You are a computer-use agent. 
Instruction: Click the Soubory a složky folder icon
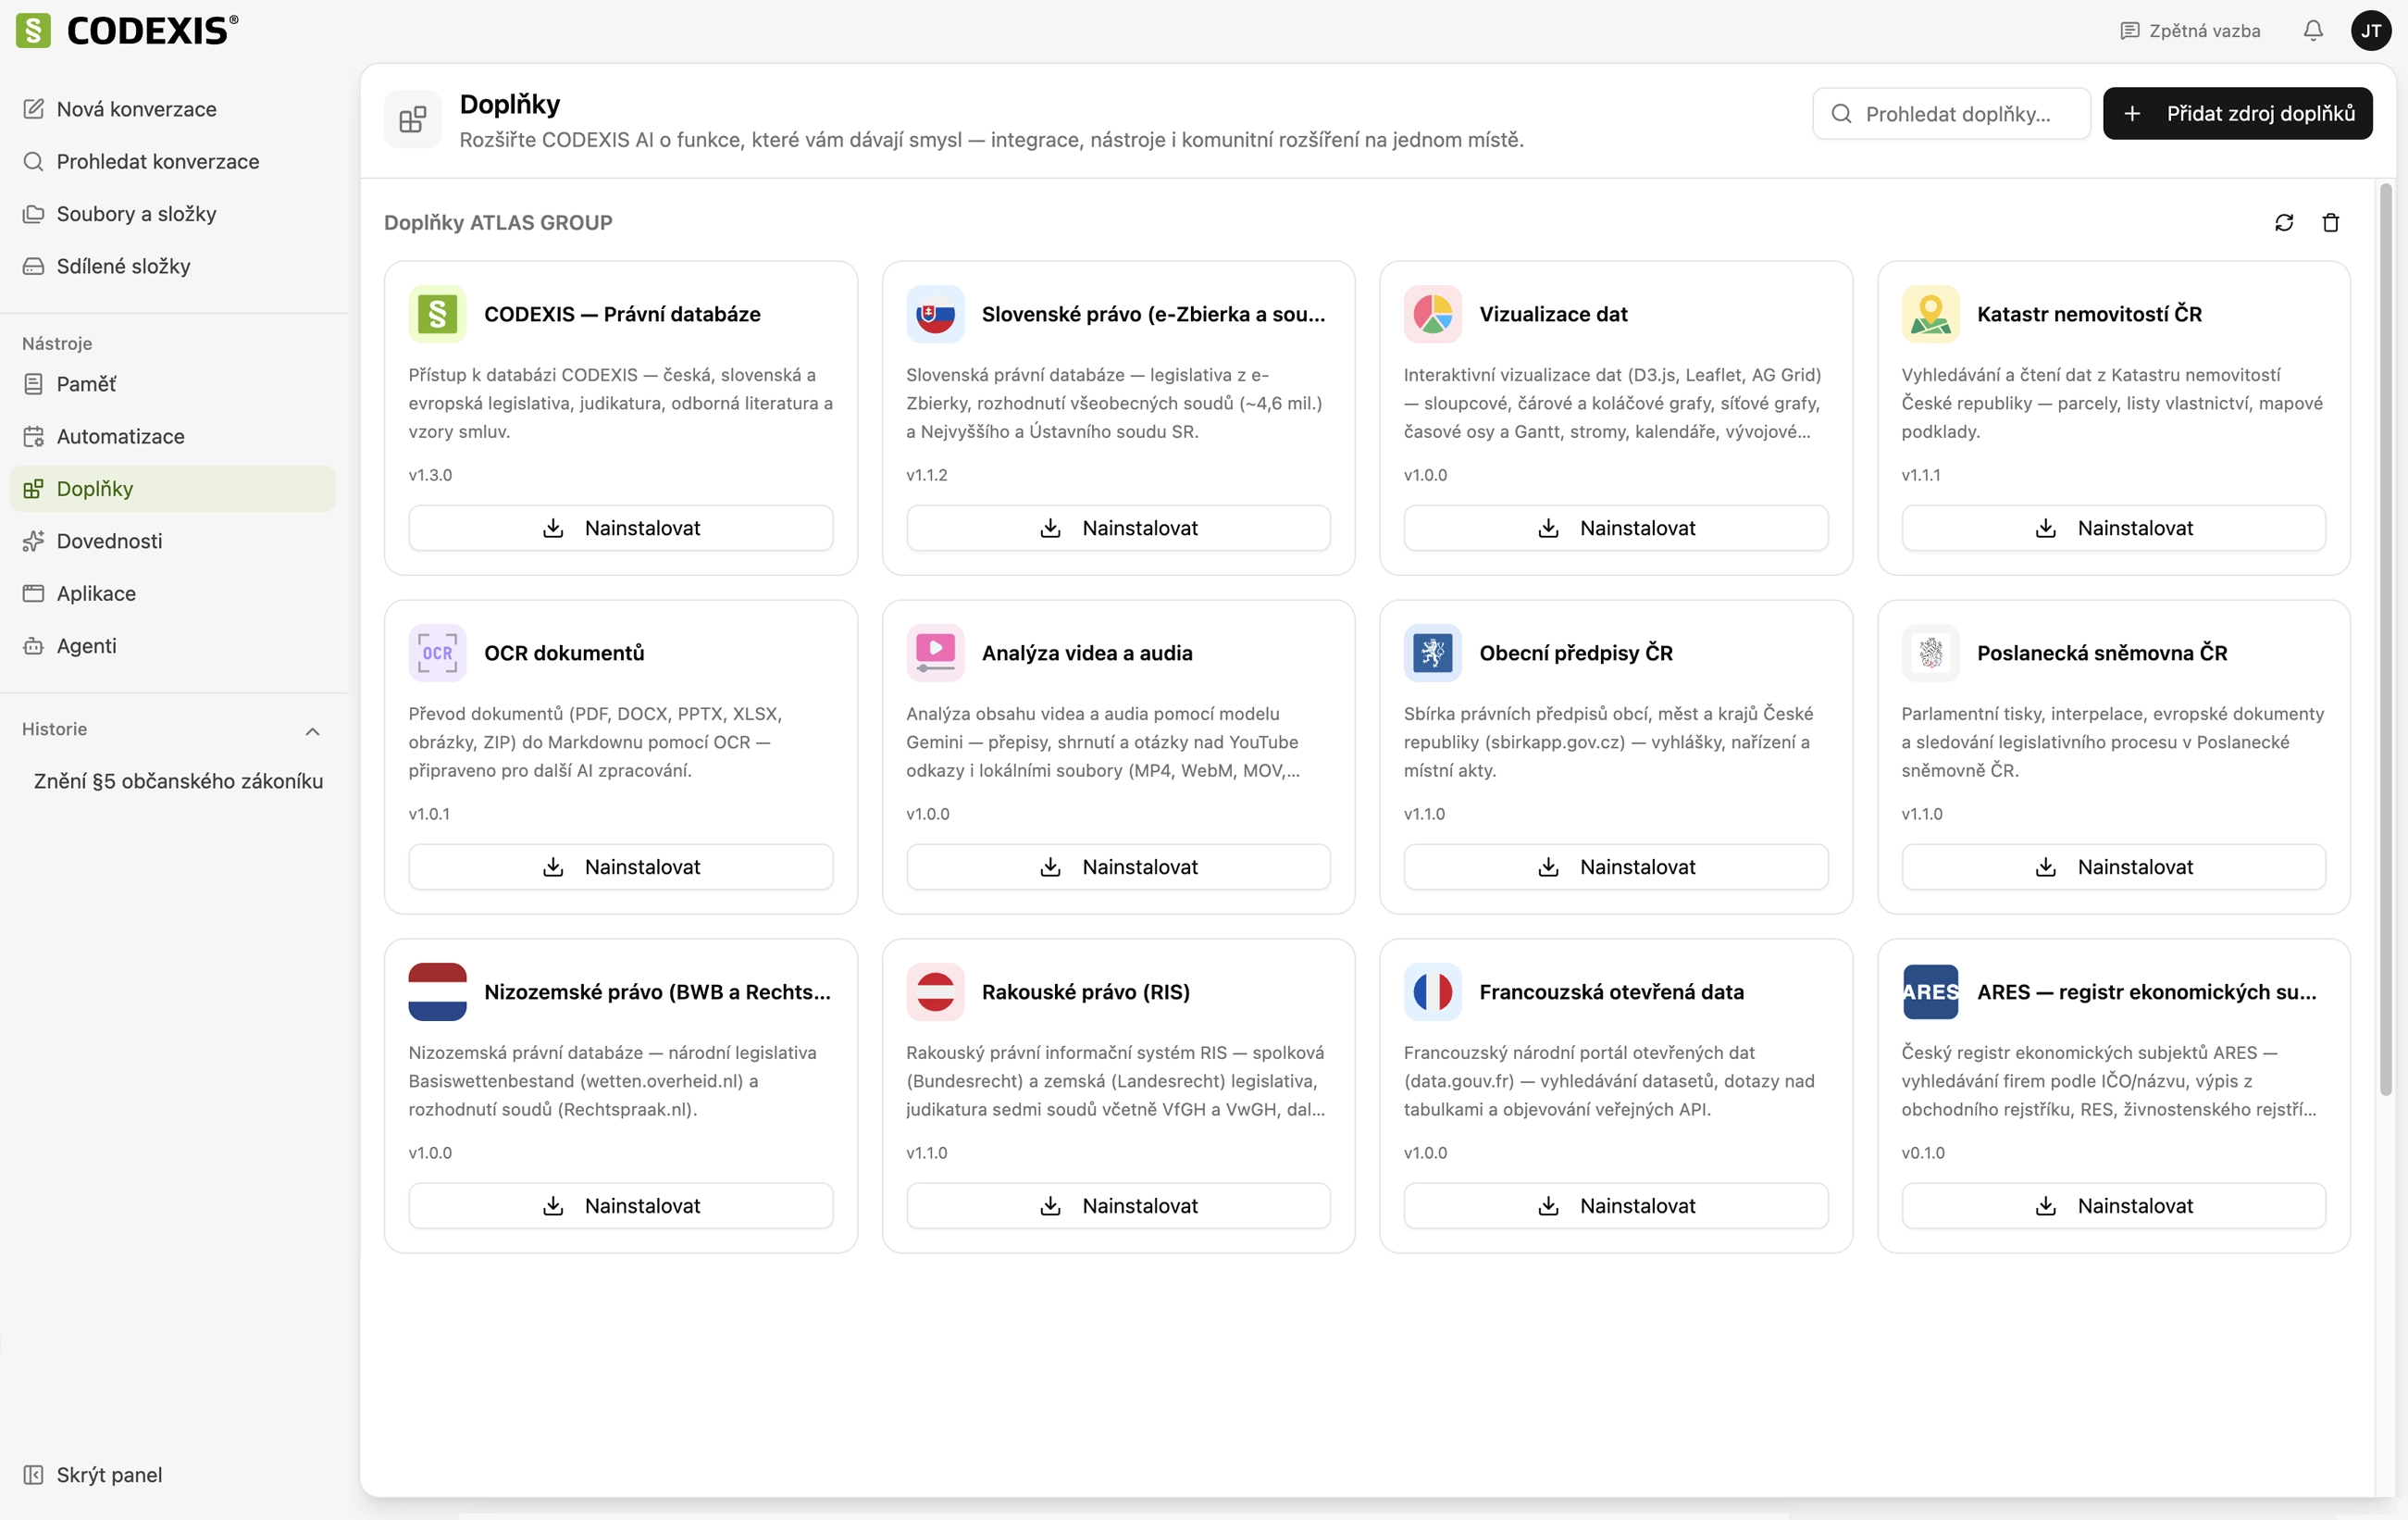[33, 214]
